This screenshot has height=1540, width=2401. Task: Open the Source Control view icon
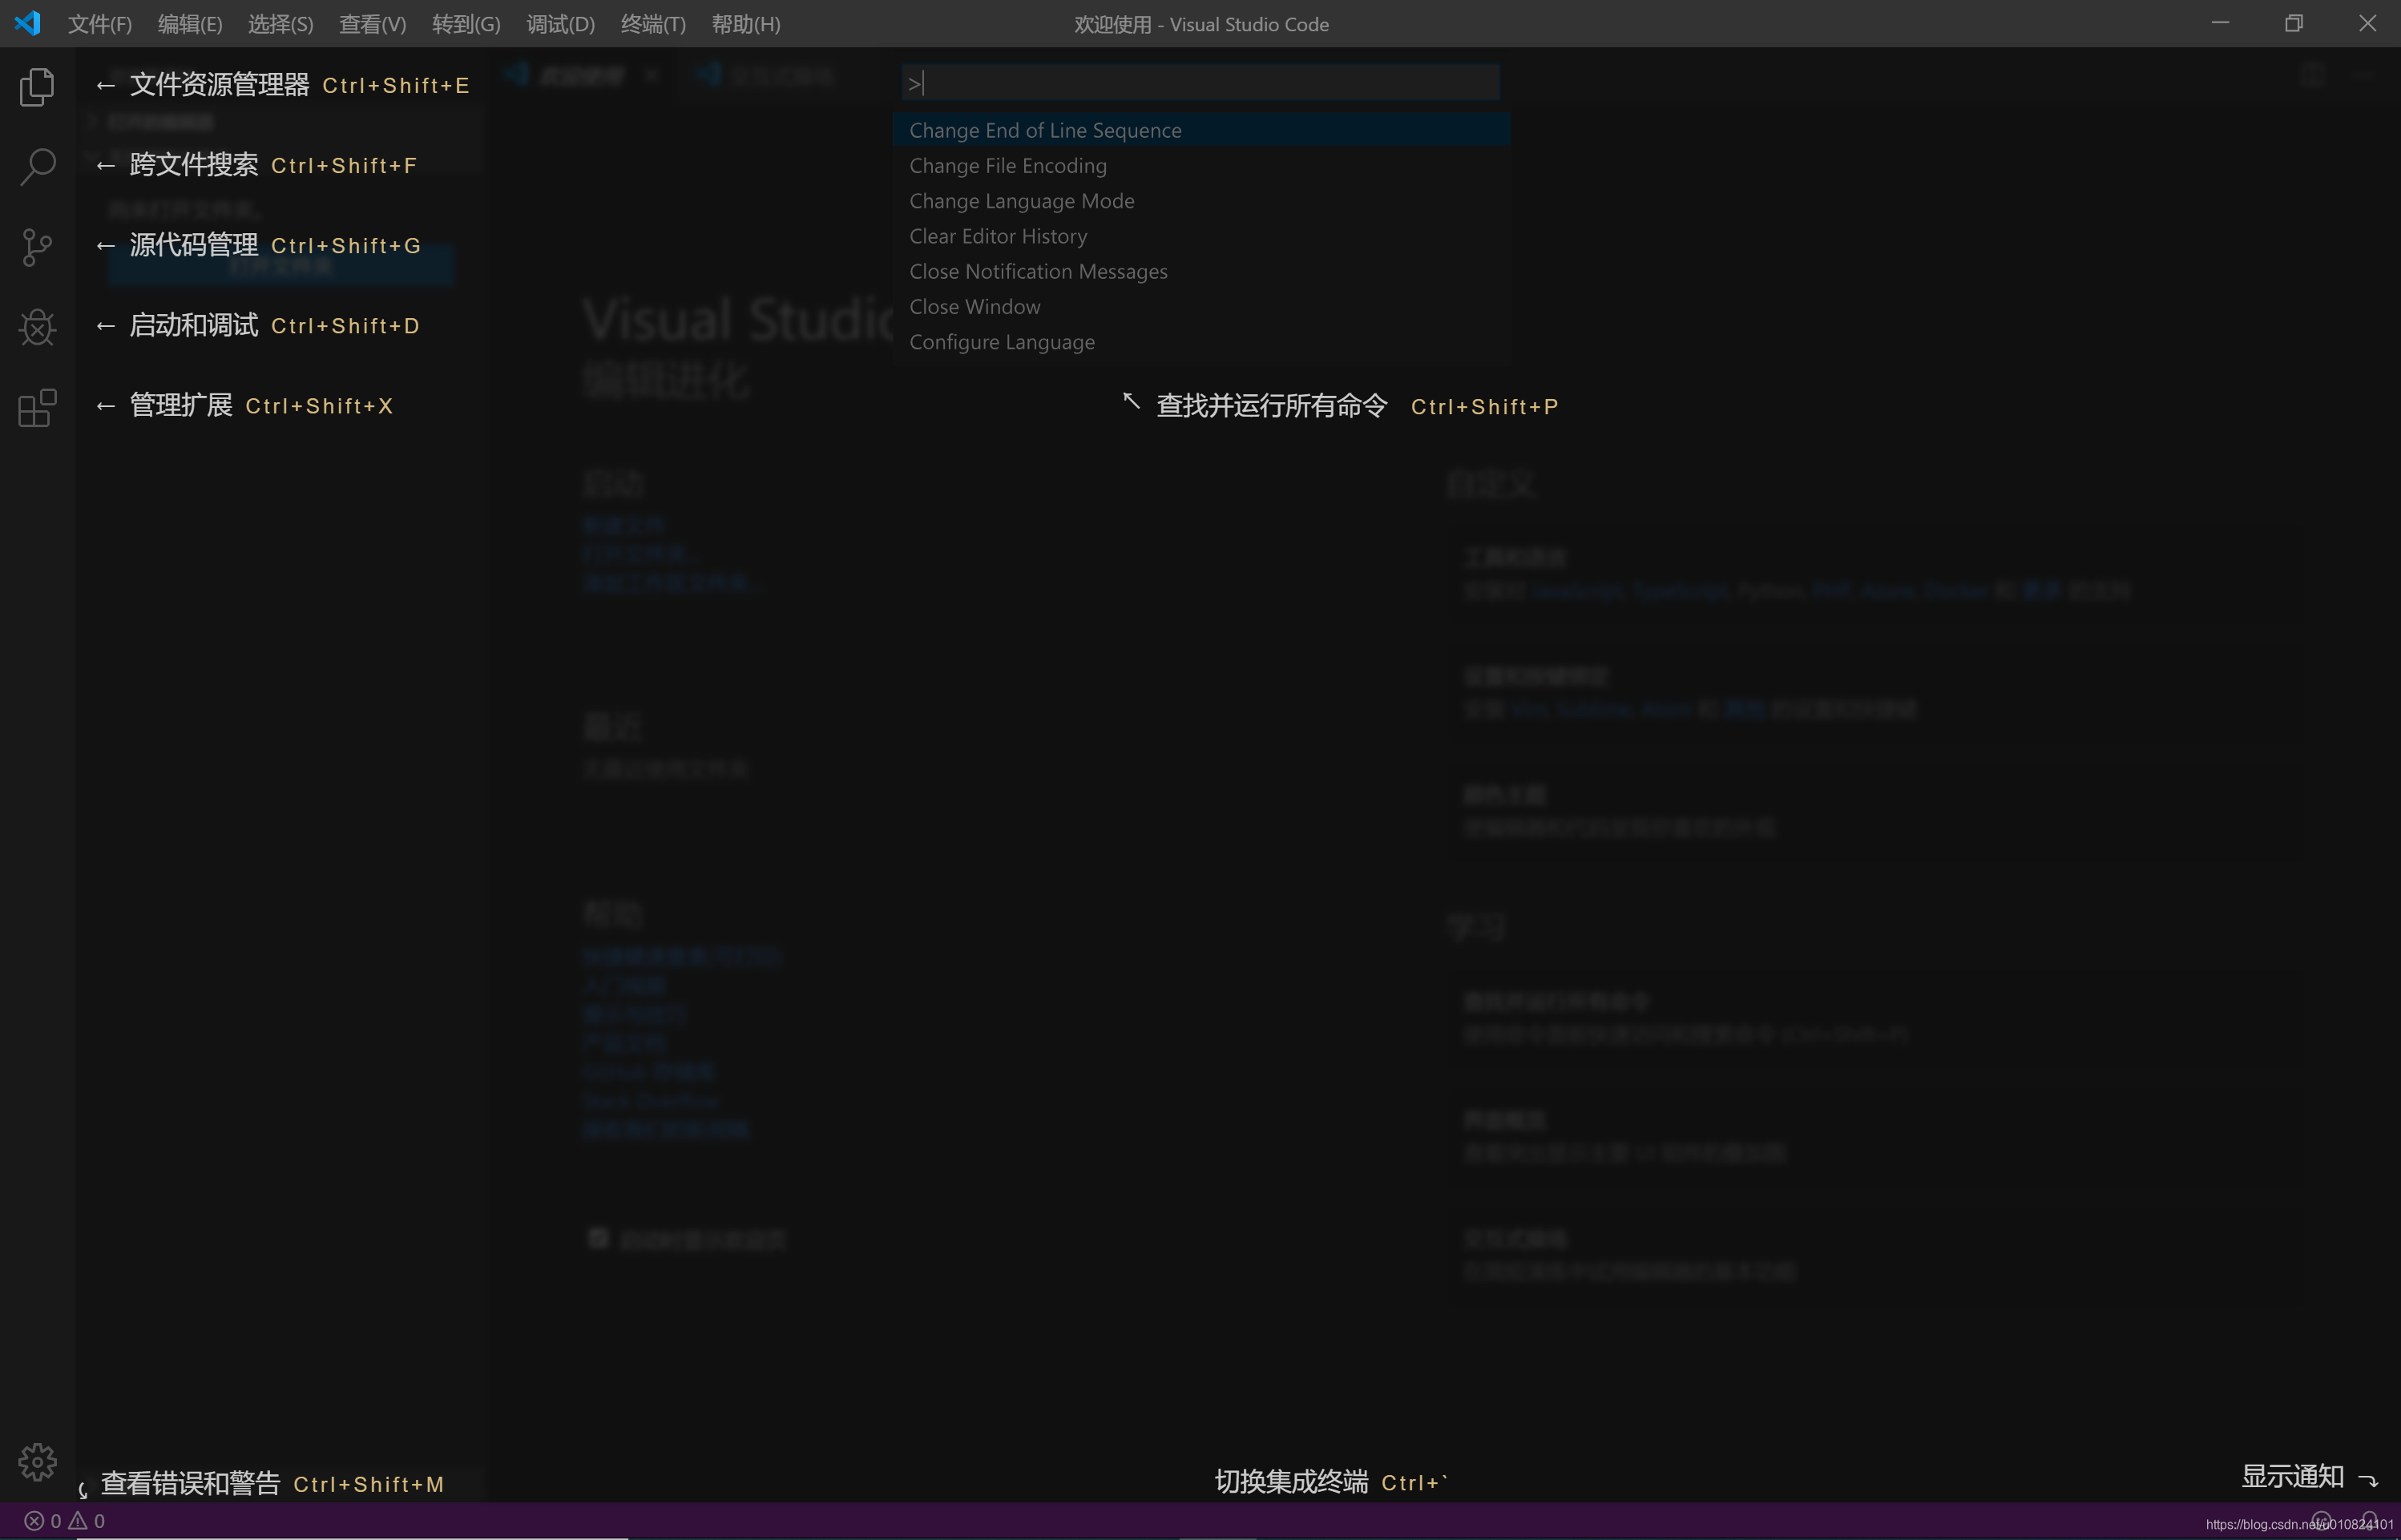[37, 247]
